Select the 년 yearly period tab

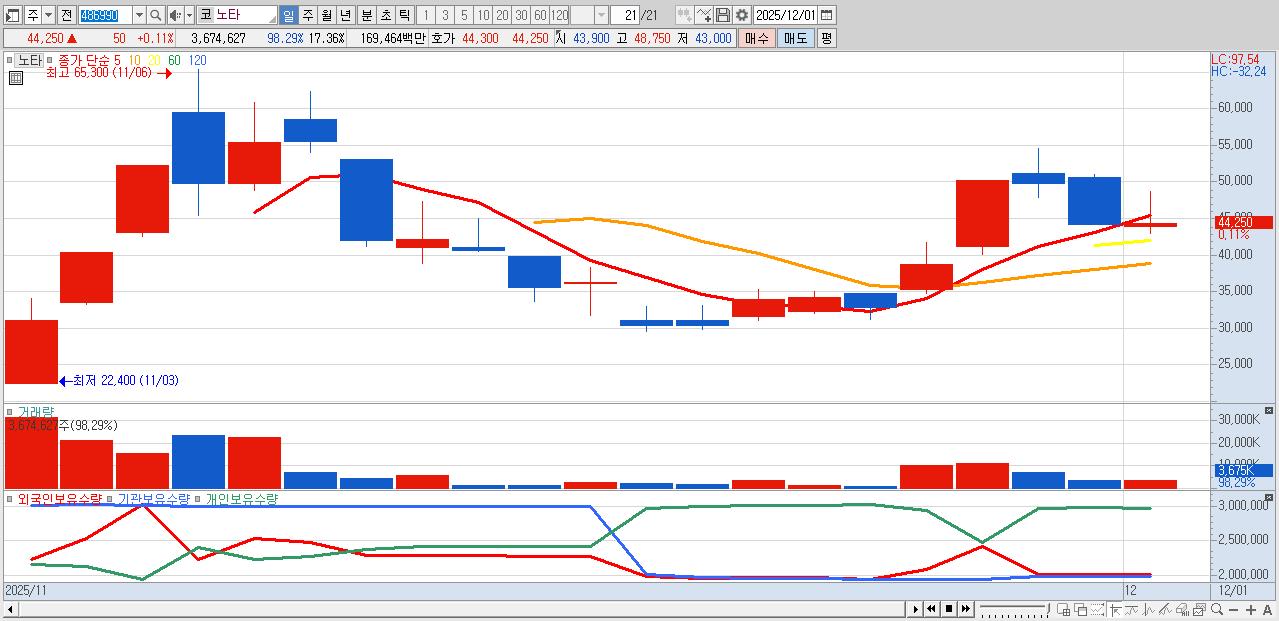[346, 15]
